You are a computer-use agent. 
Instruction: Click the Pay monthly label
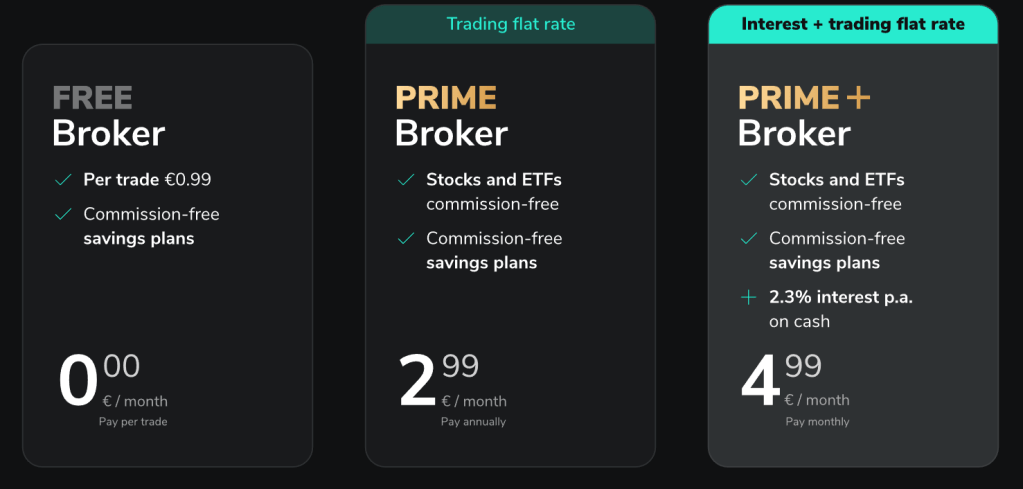click(x=817, y=422)
